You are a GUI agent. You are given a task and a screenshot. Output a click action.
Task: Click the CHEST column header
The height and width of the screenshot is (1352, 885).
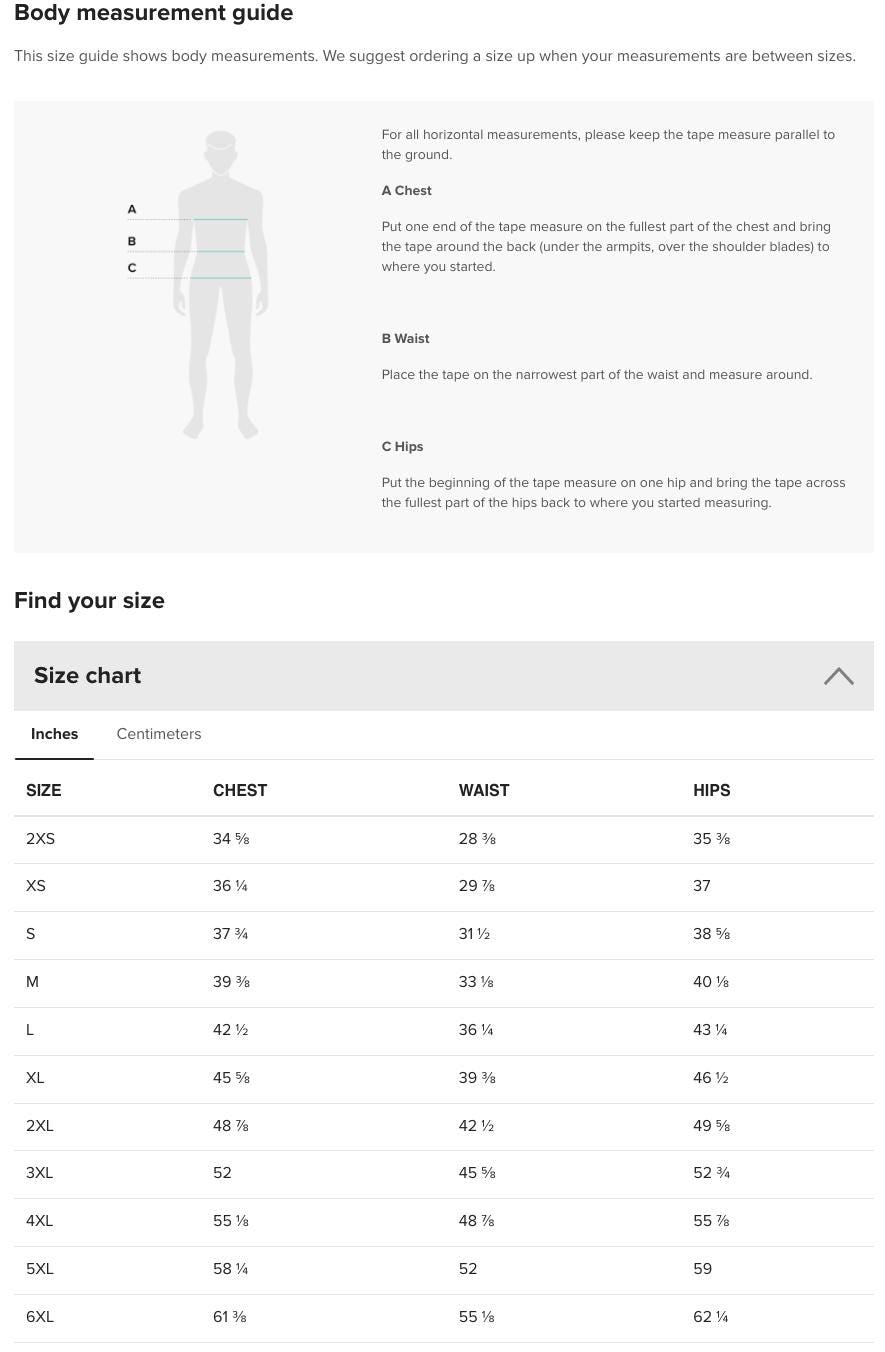click(240, 791)
